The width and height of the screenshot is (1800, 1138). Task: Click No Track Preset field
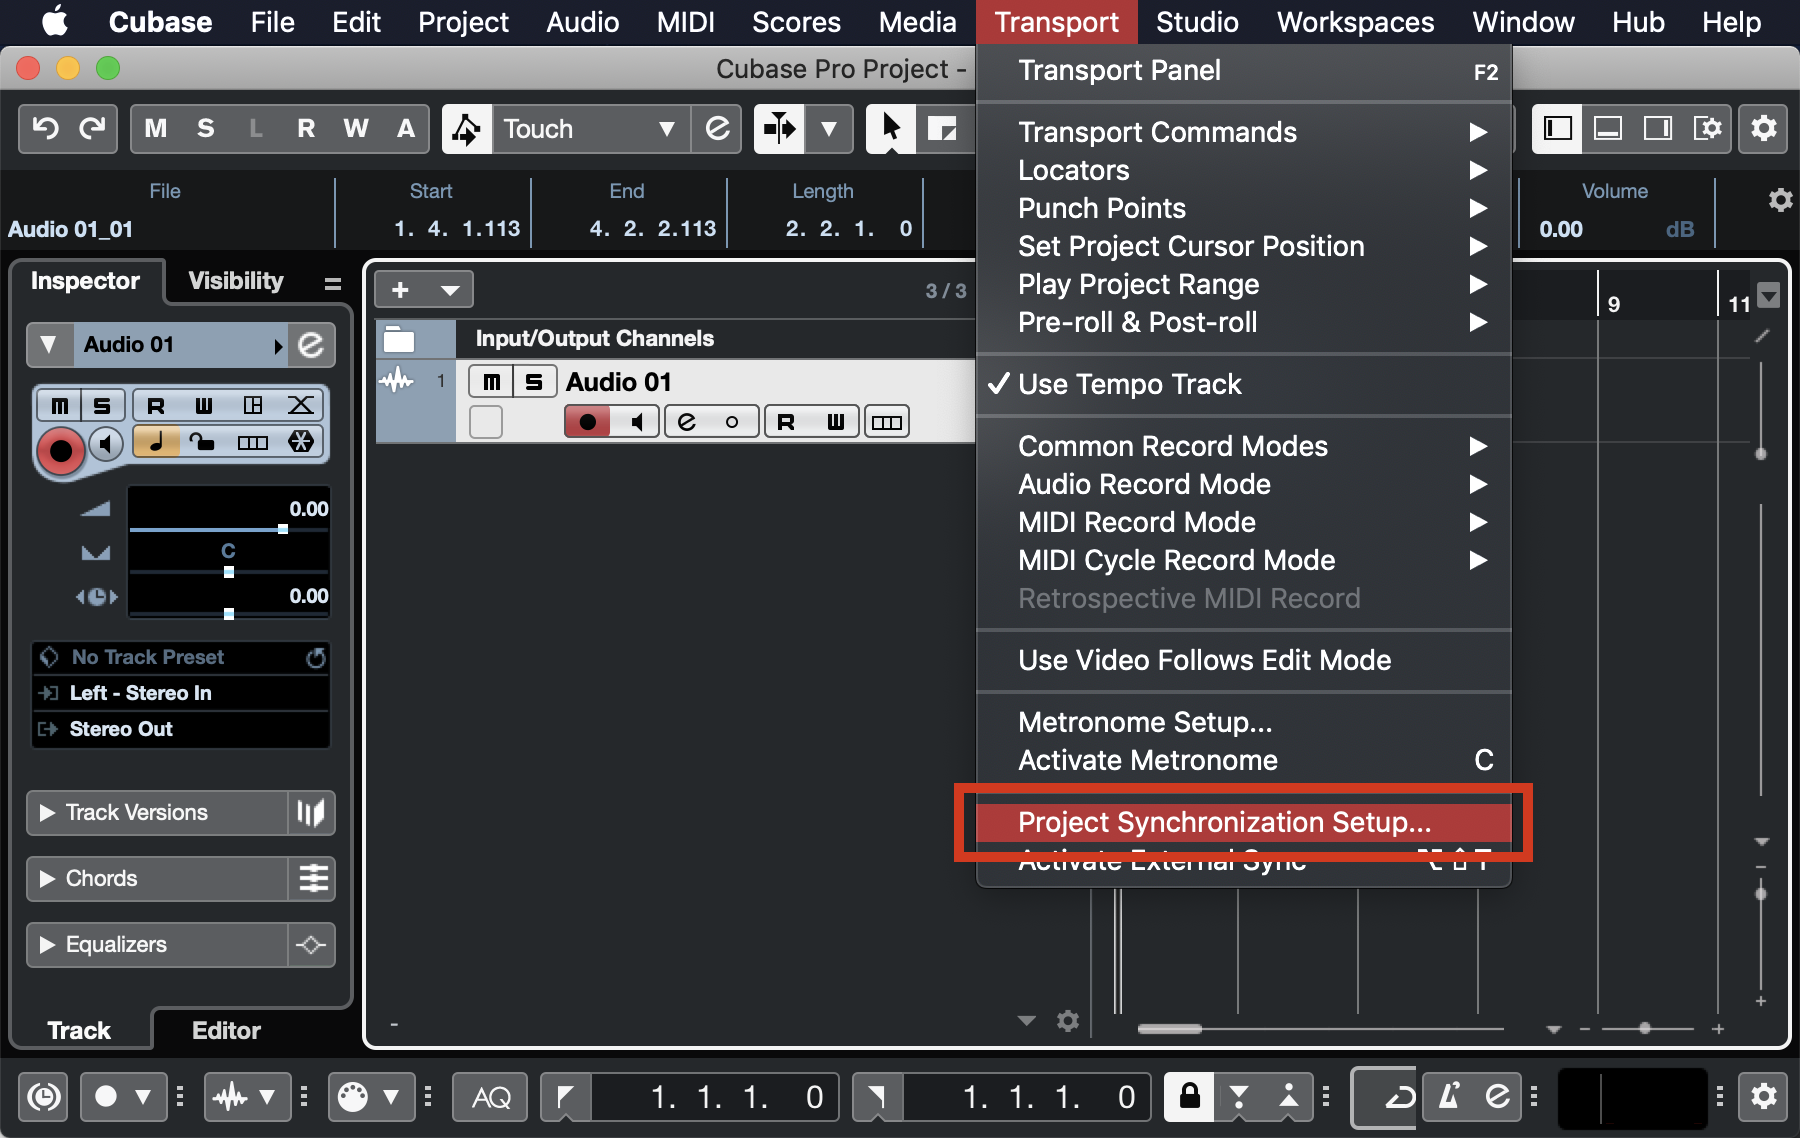pos(180,657)
